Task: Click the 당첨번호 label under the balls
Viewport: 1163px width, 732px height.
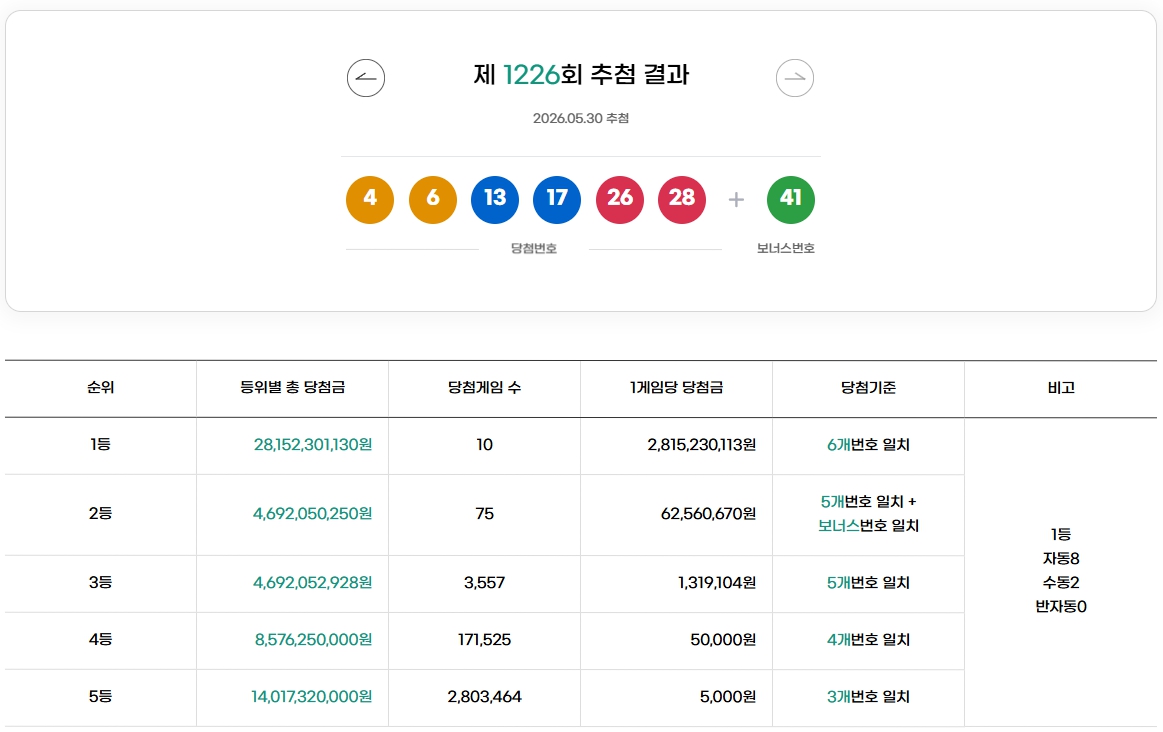Action: tap(533, 248)
